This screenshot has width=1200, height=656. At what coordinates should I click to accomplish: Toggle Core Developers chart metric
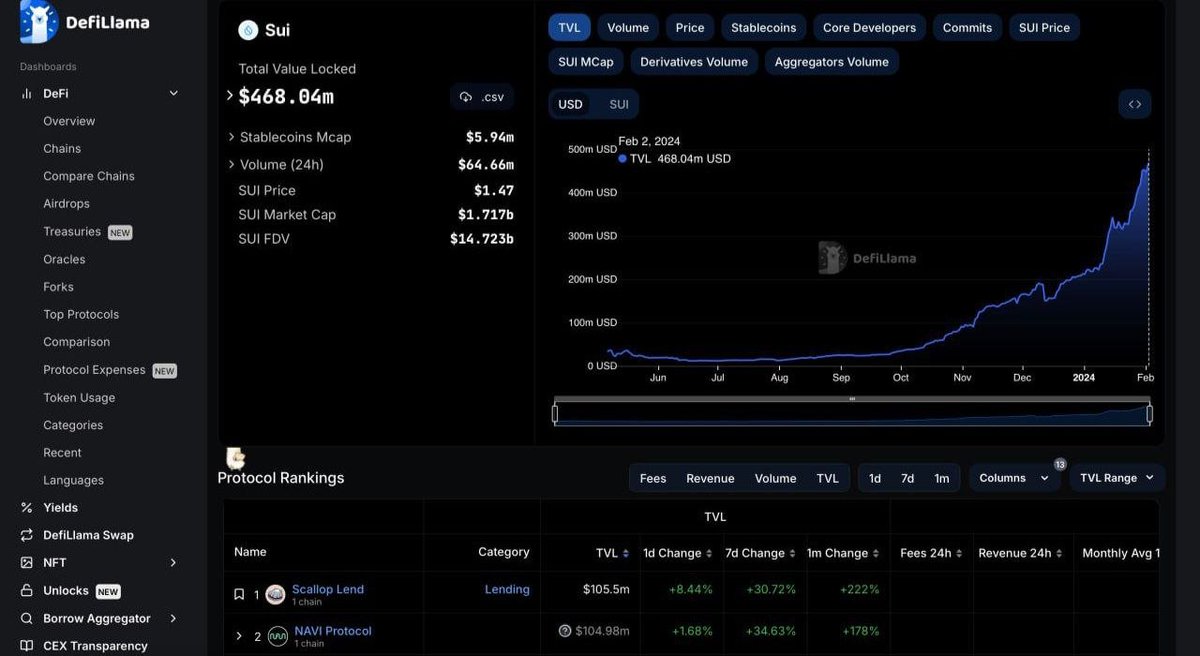coord(869,28)
